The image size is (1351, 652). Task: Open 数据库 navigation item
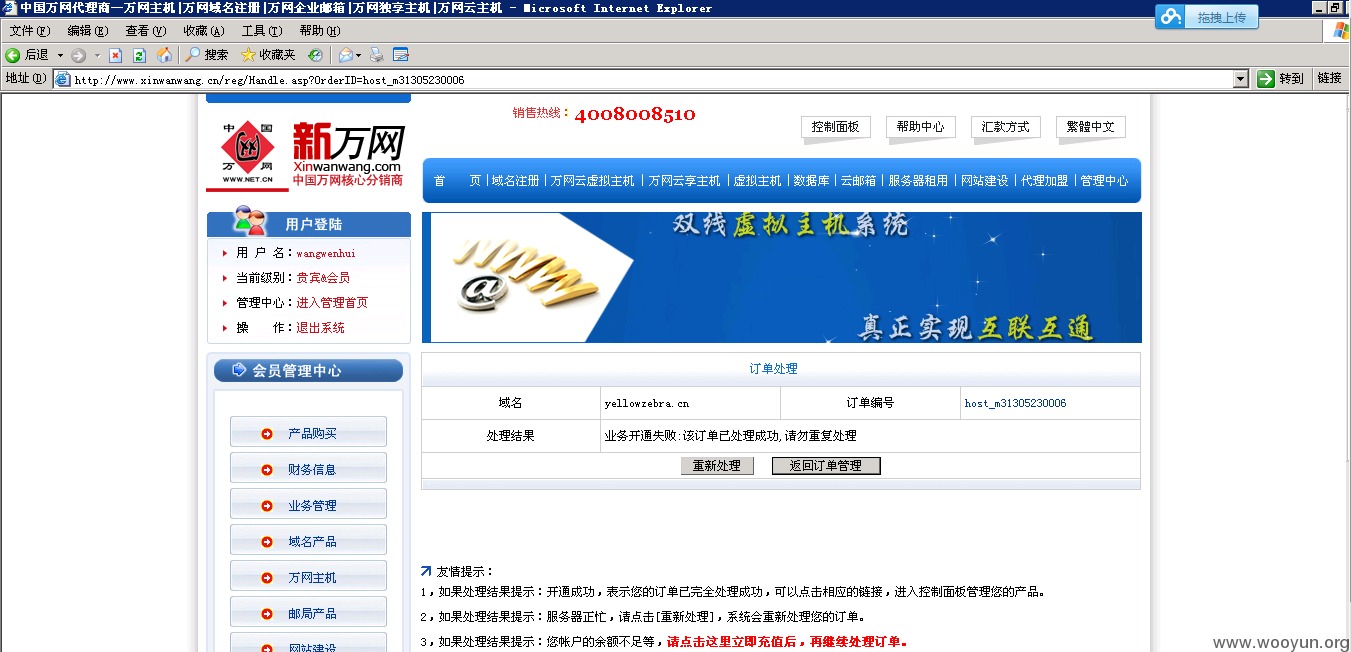pos(811,181)
